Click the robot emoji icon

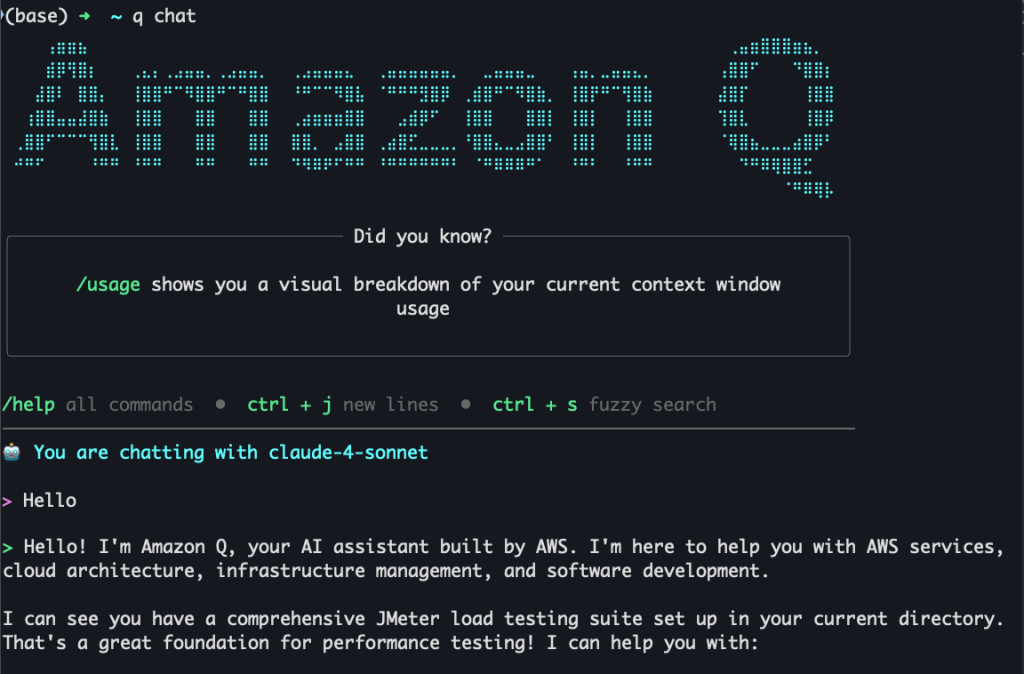coord(12,452)
